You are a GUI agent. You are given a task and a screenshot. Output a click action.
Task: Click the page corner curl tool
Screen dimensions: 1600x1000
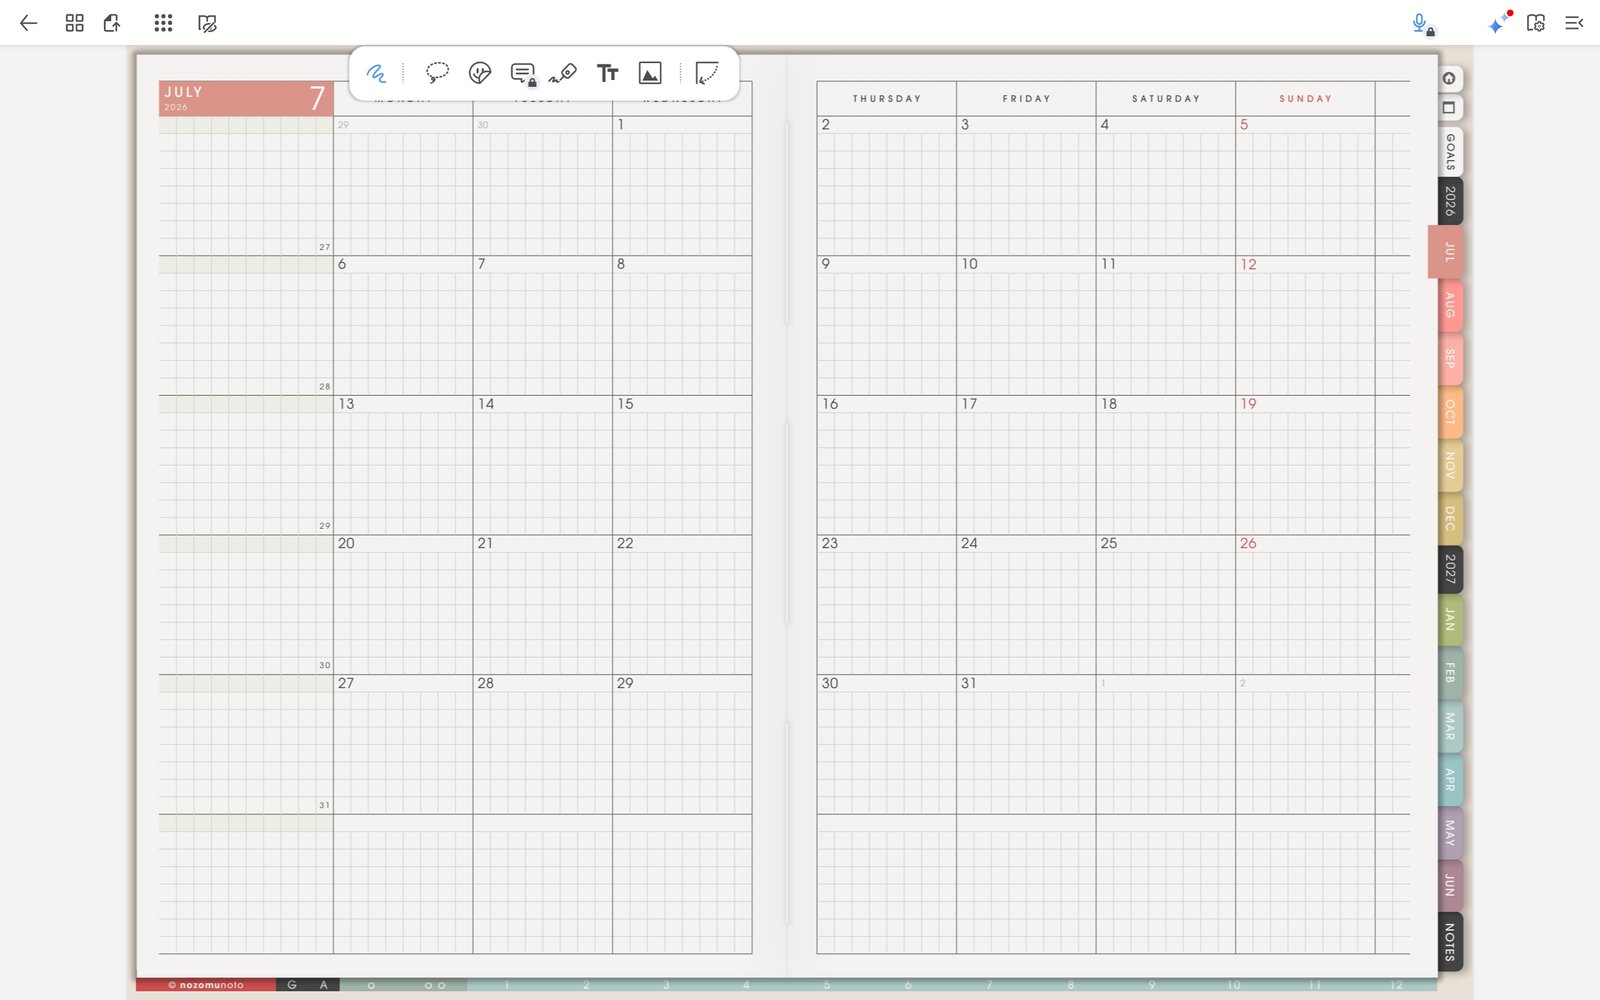point(707,73)
